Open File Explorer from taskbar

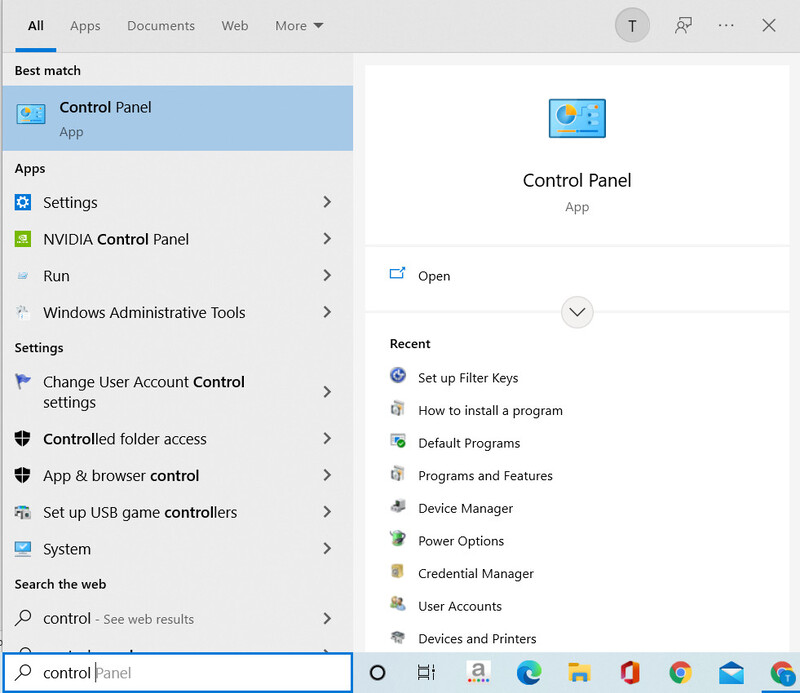[x=579, y=673]
